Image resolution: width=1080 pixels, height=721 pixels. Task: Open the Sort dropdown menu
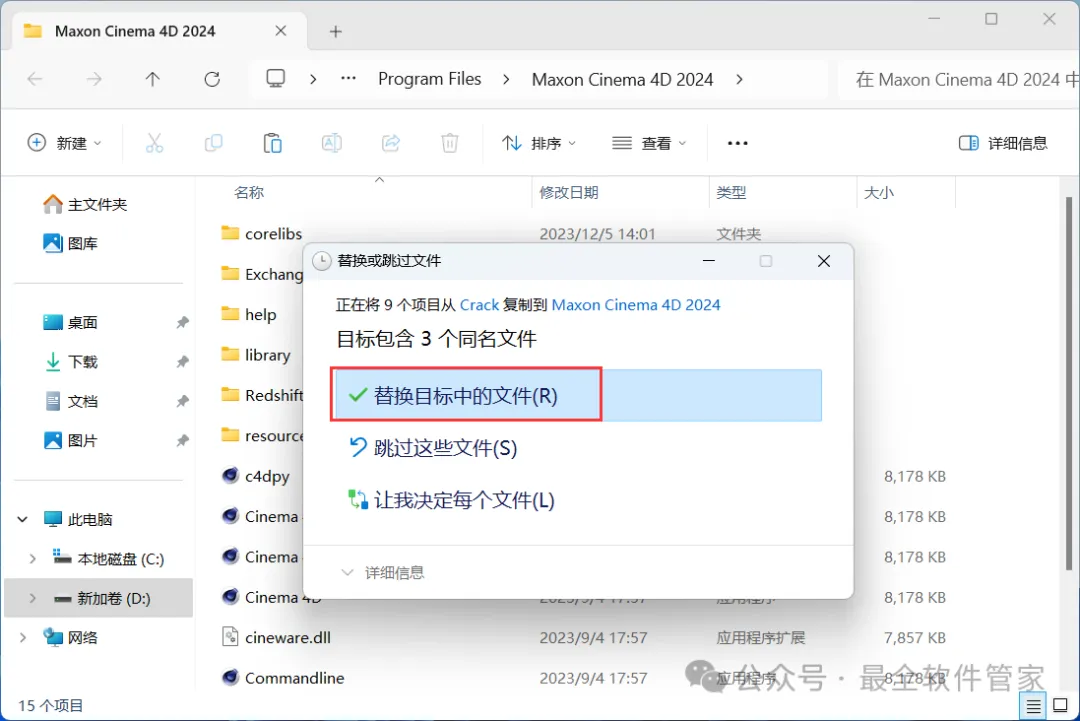[x=539, y=143]
